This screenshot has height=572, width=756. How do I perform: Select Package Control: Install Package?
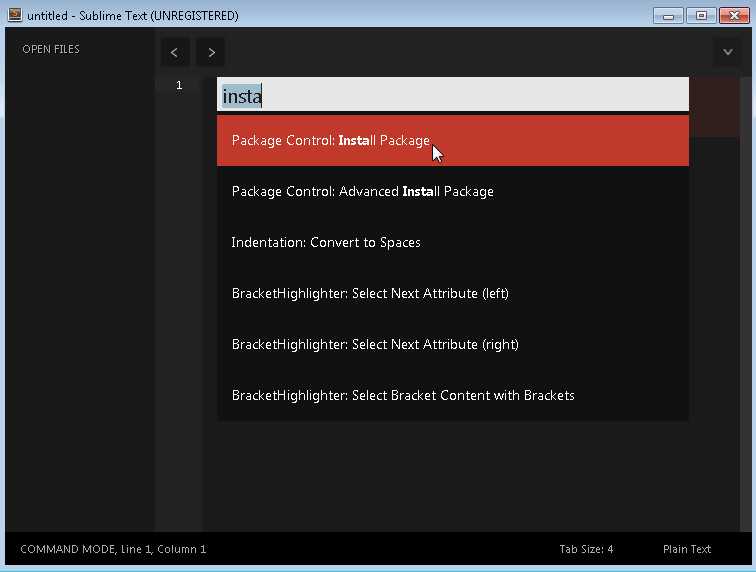(453, 140)
